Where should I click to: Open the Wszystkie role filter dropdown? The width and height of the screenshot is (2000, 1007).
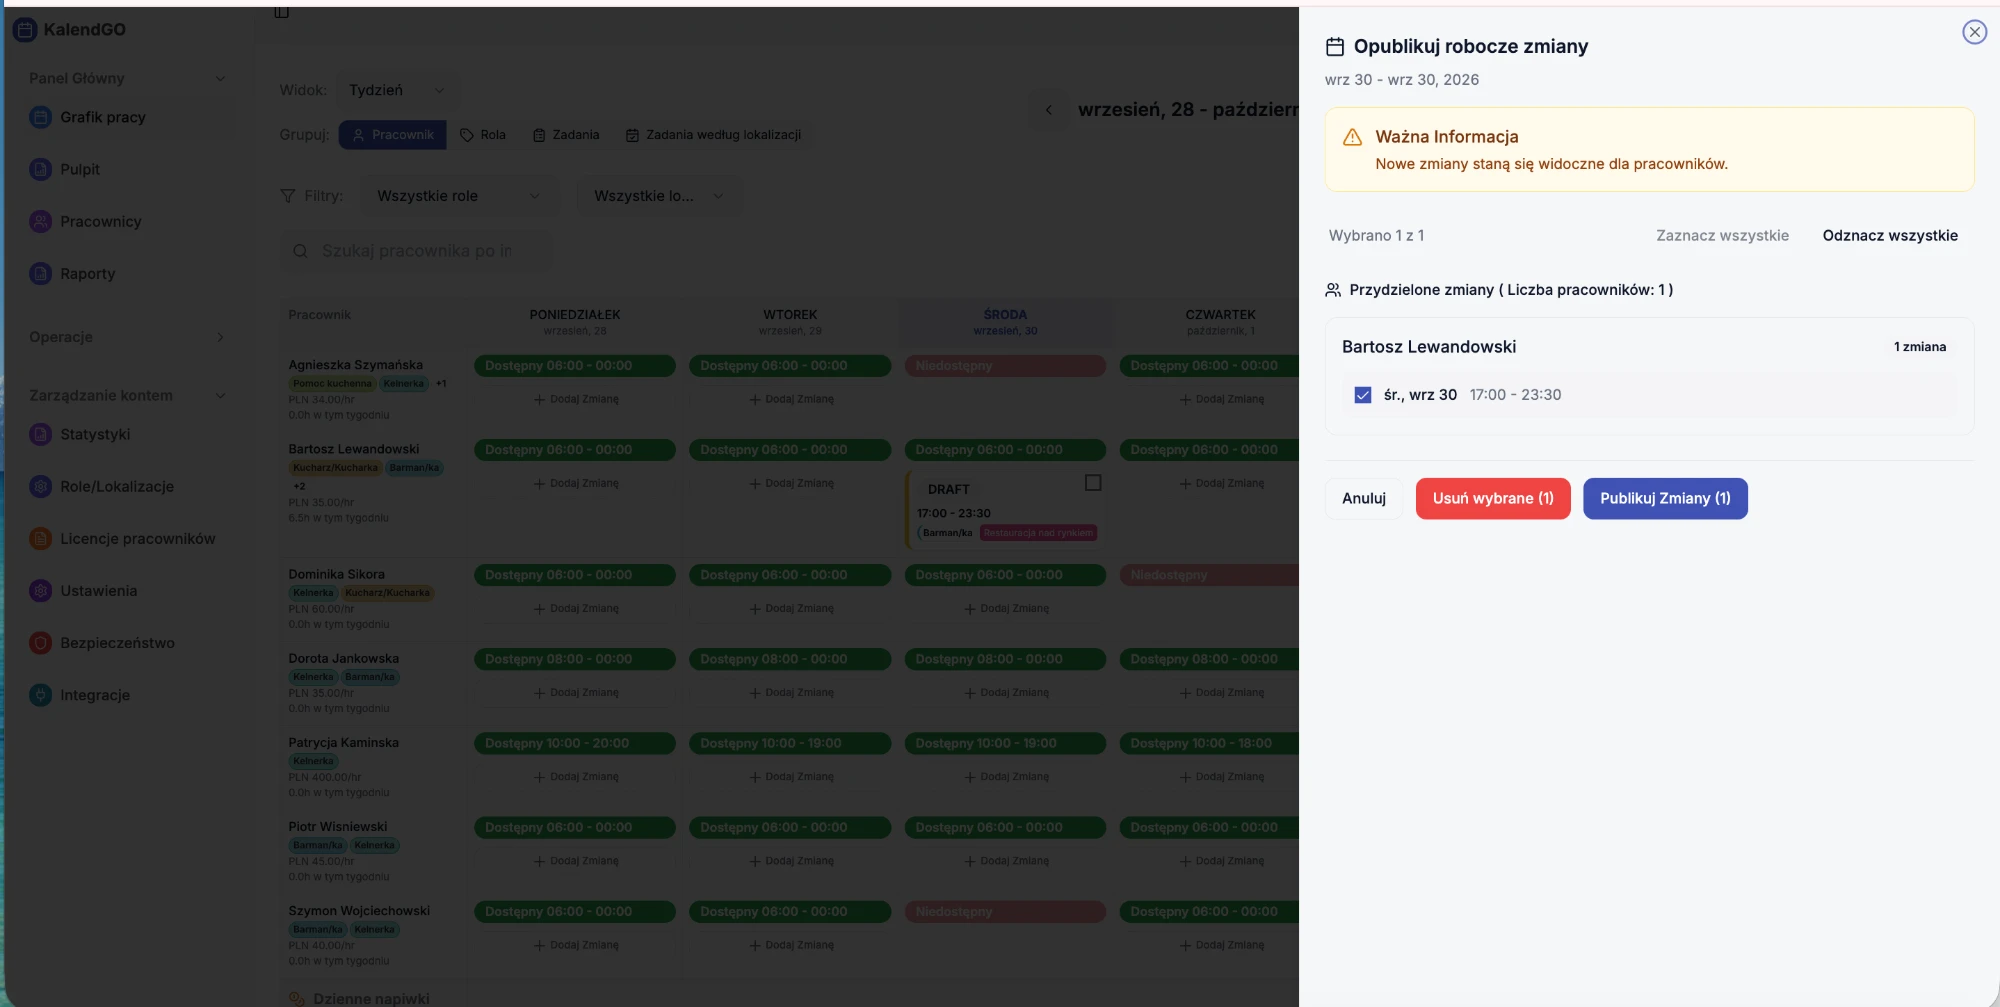(458, 196)
